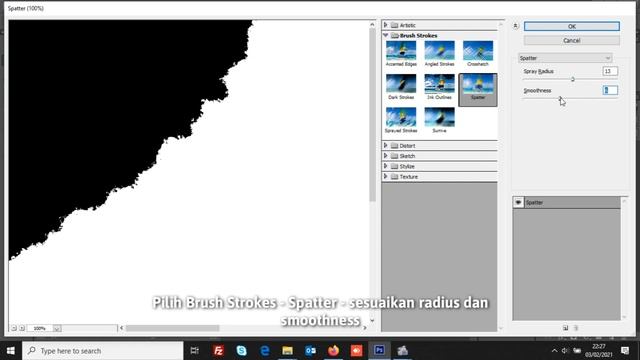This screenshot has width=640, height=360.
Task: Open the orange recorder app in taskbar
Action: click(356, 351)
